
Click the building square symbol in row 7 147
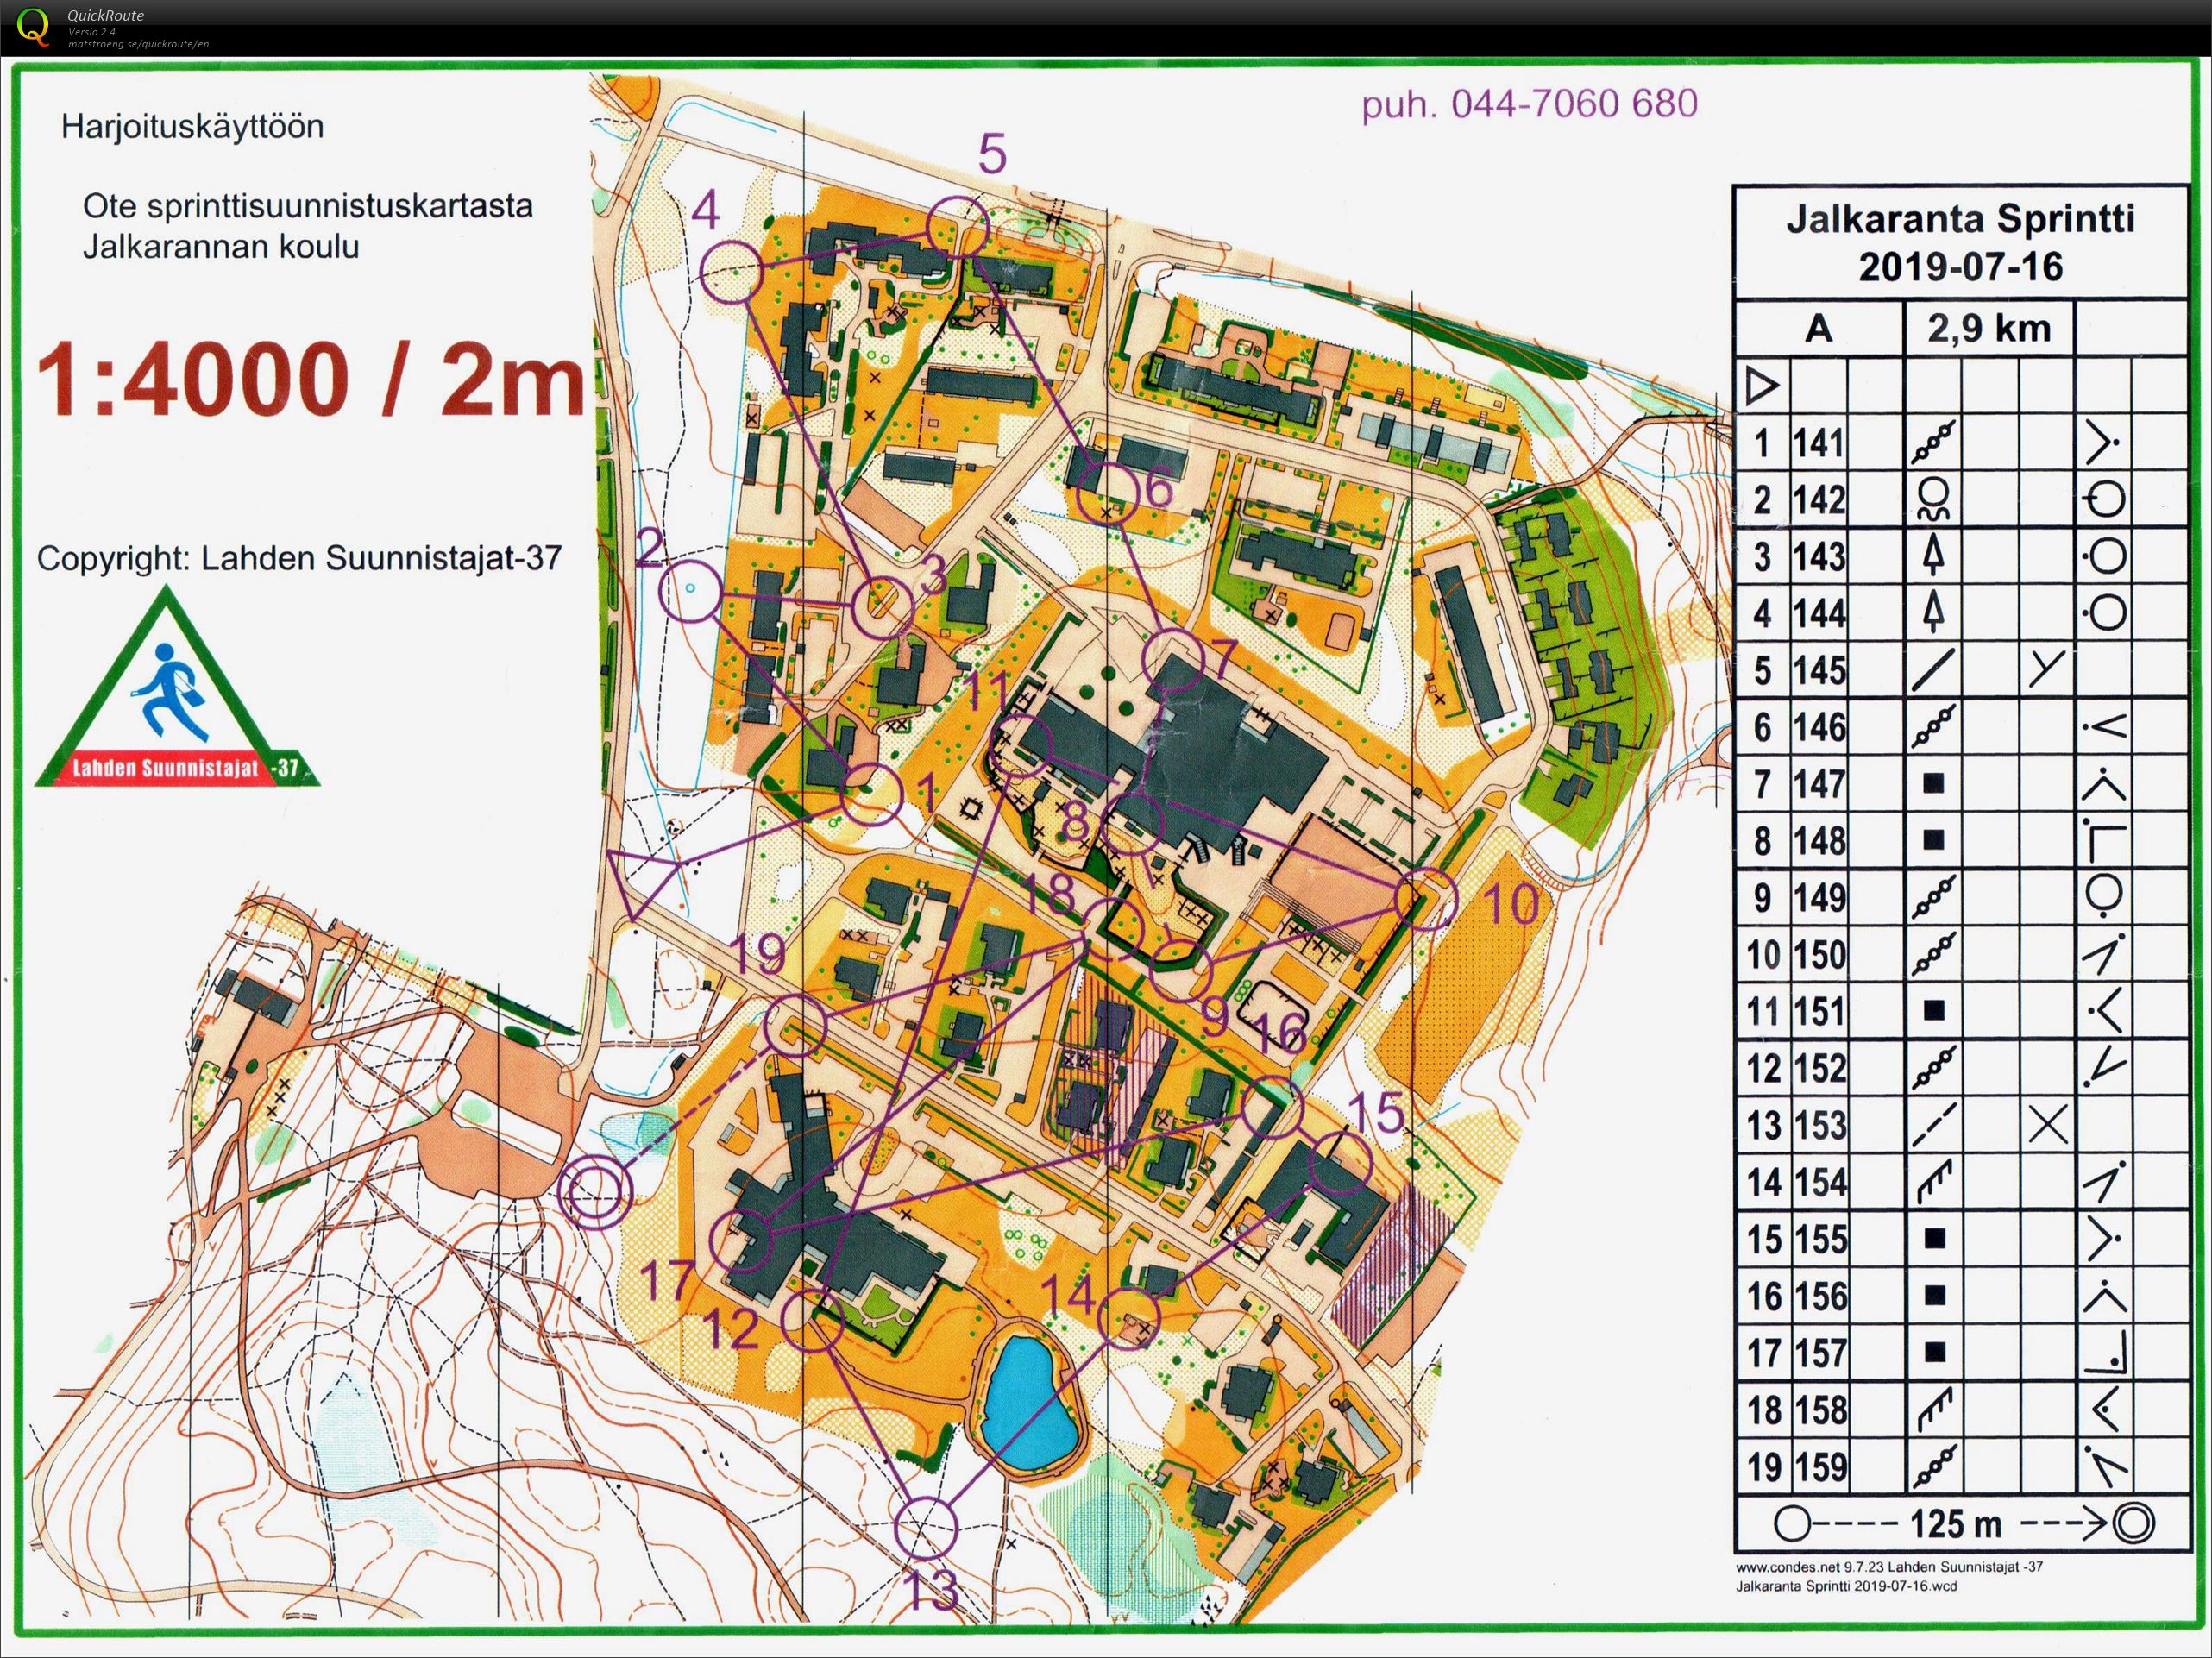pyautogui.click(x=1934, y=784)
